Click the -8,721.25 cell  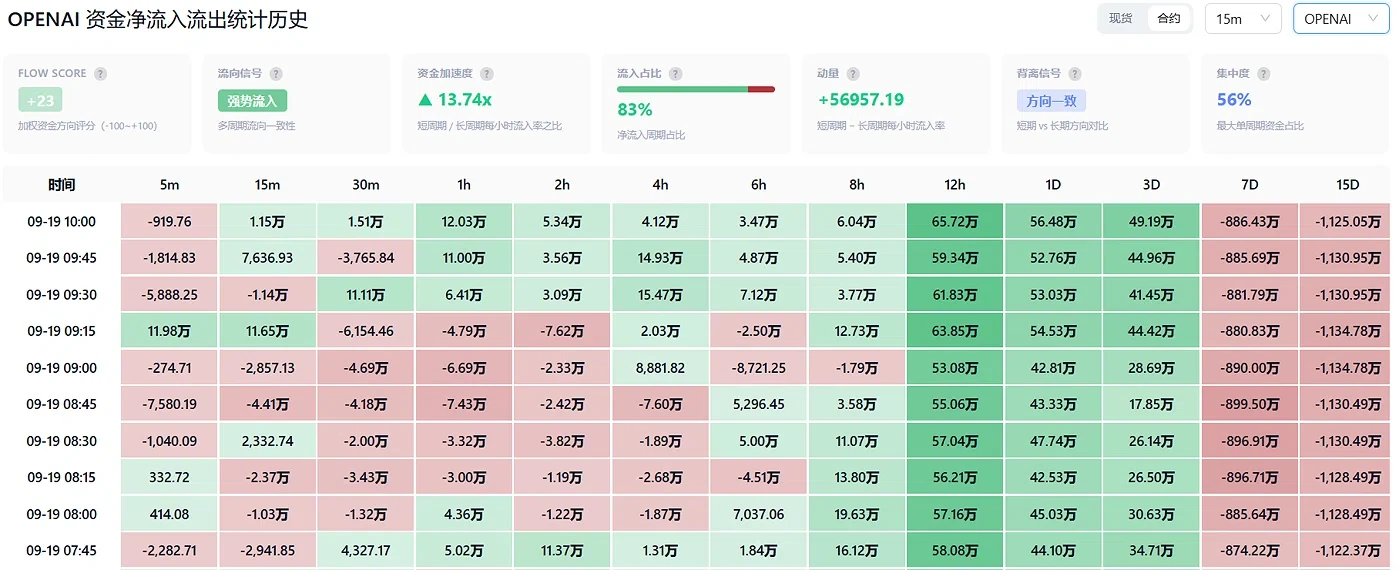758,368
